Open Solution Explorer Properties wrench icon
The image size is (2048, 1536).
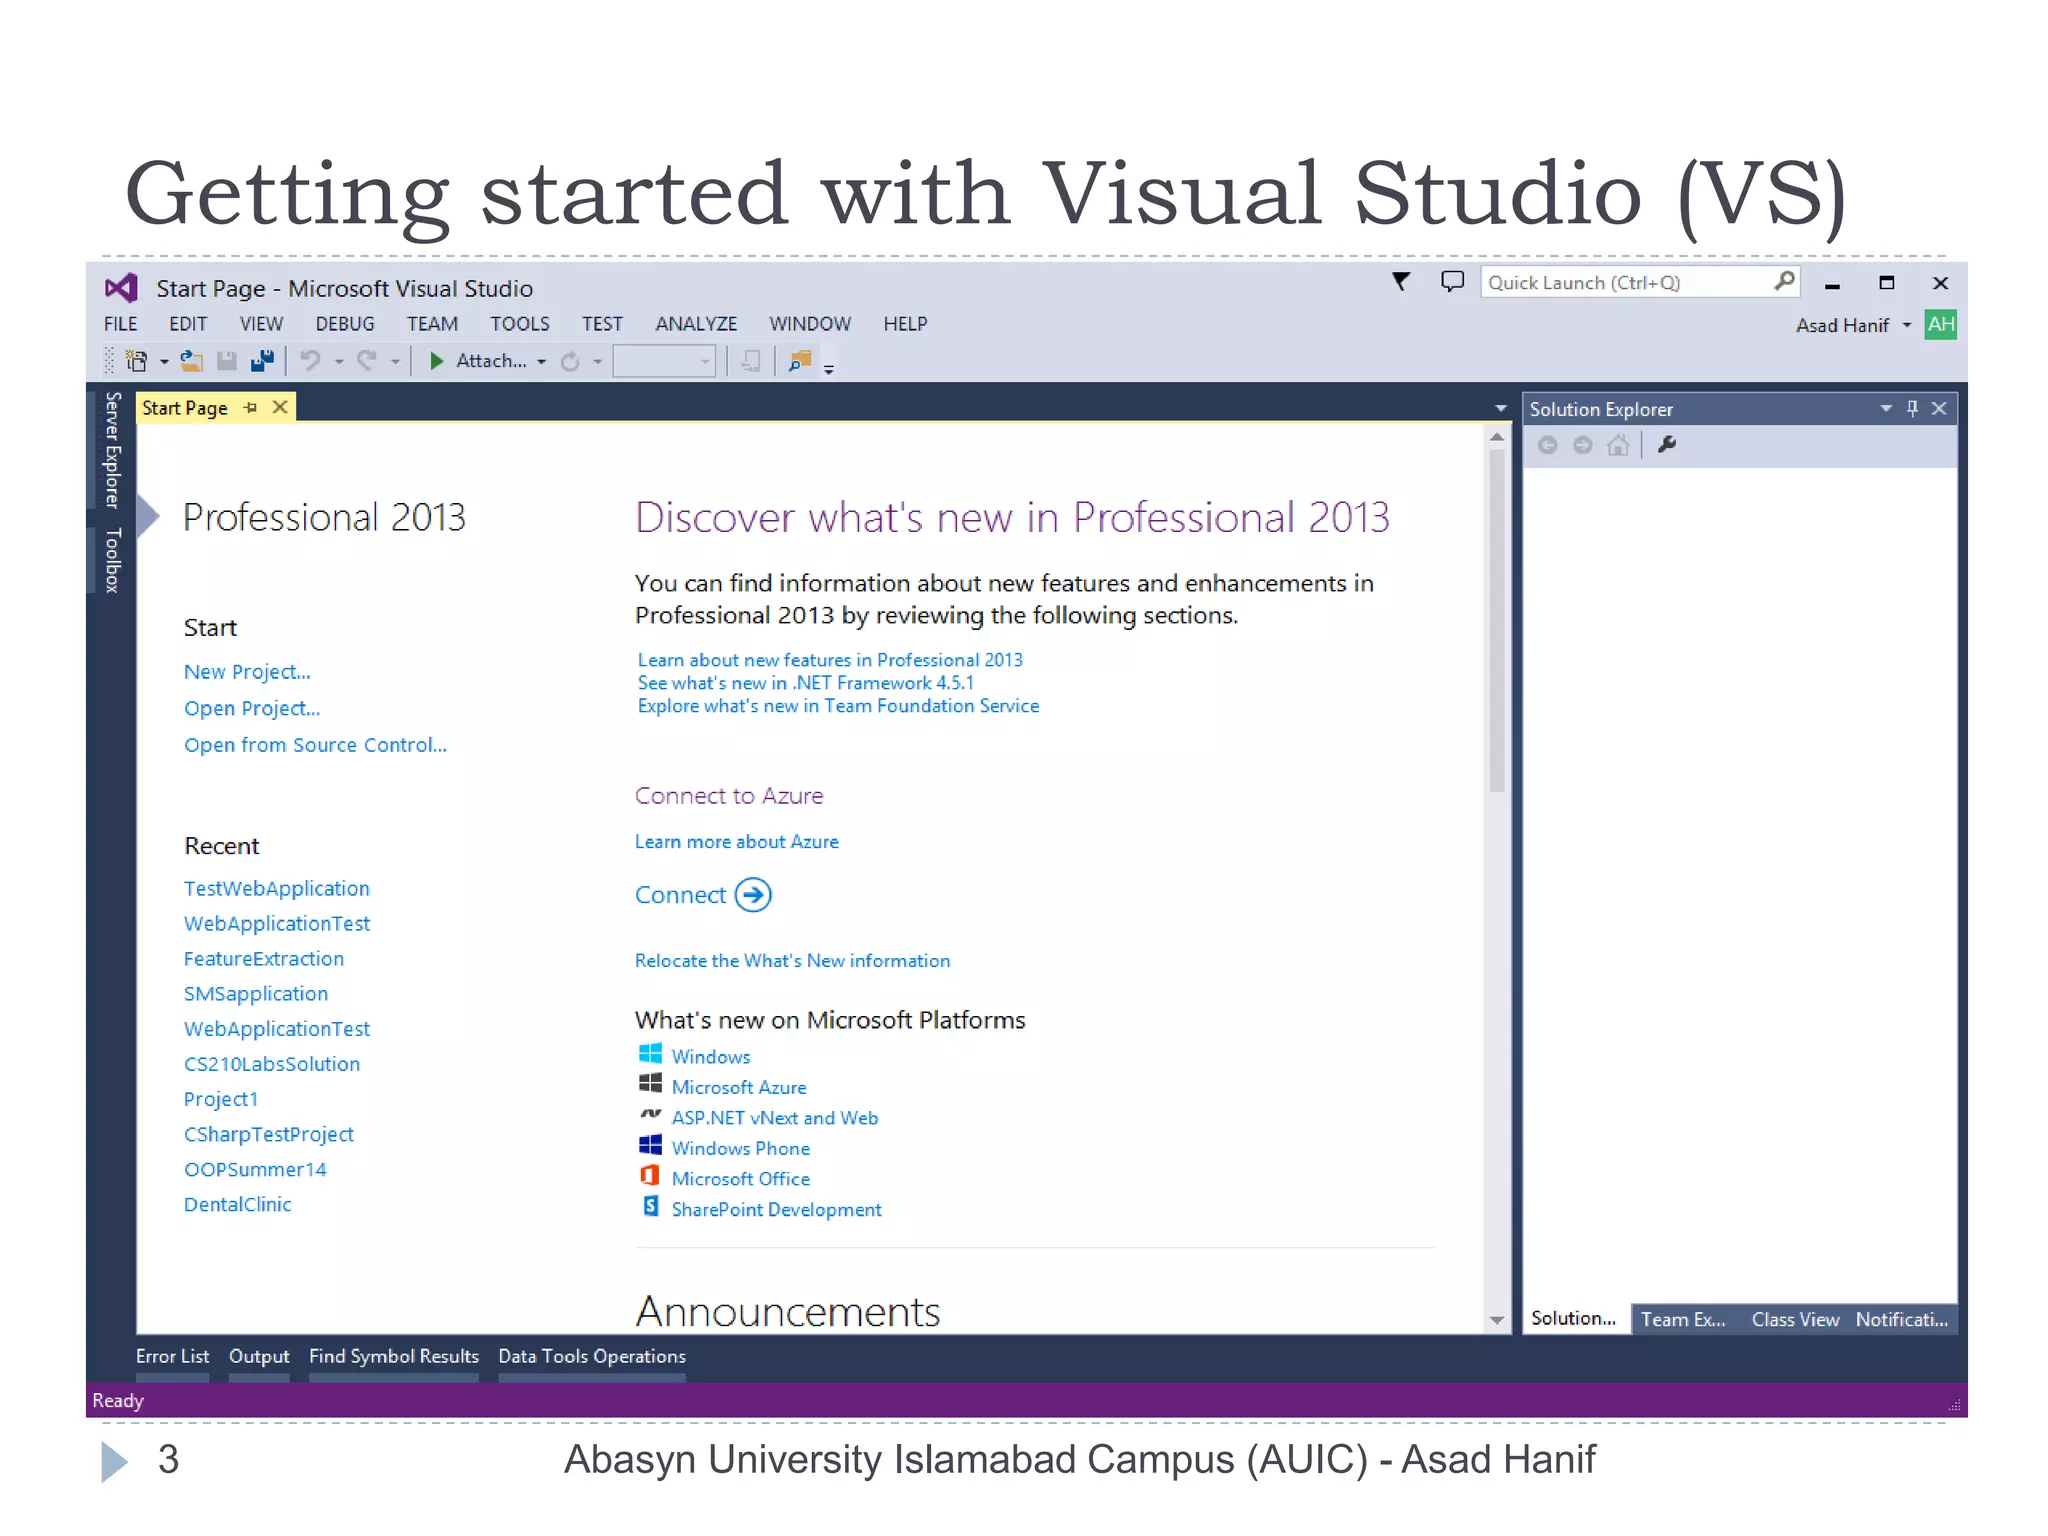click(x=1666, y=445)
